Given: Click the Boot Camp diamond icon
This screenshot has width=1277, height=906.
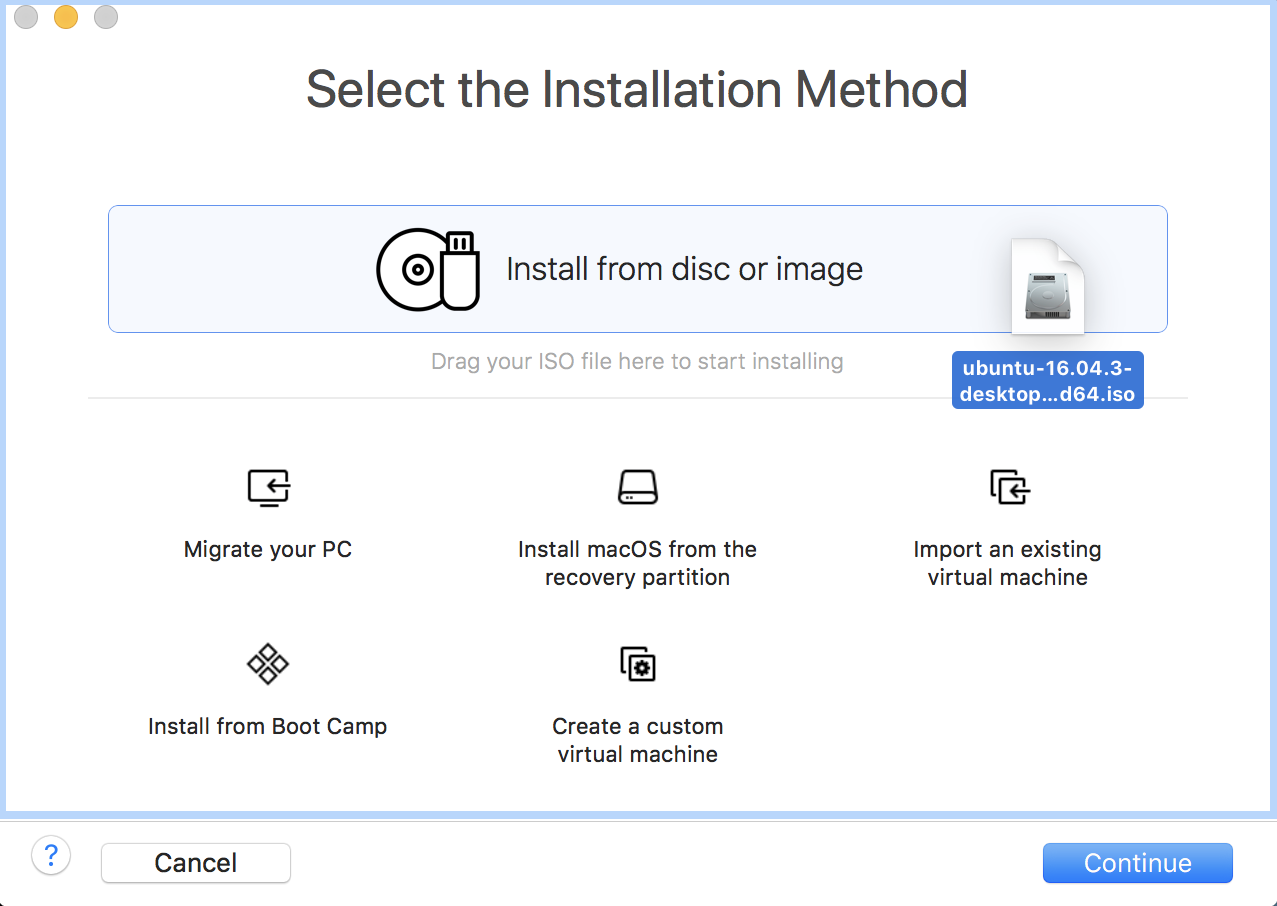Looking at the screenshot, I should 268,664.
